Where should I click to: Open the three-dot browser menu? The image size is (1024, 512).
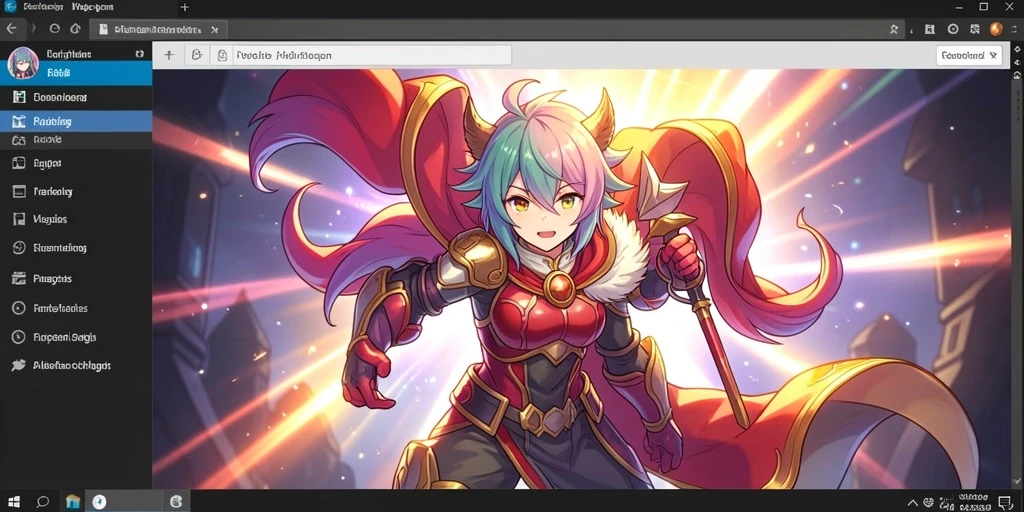point(1016,29)
